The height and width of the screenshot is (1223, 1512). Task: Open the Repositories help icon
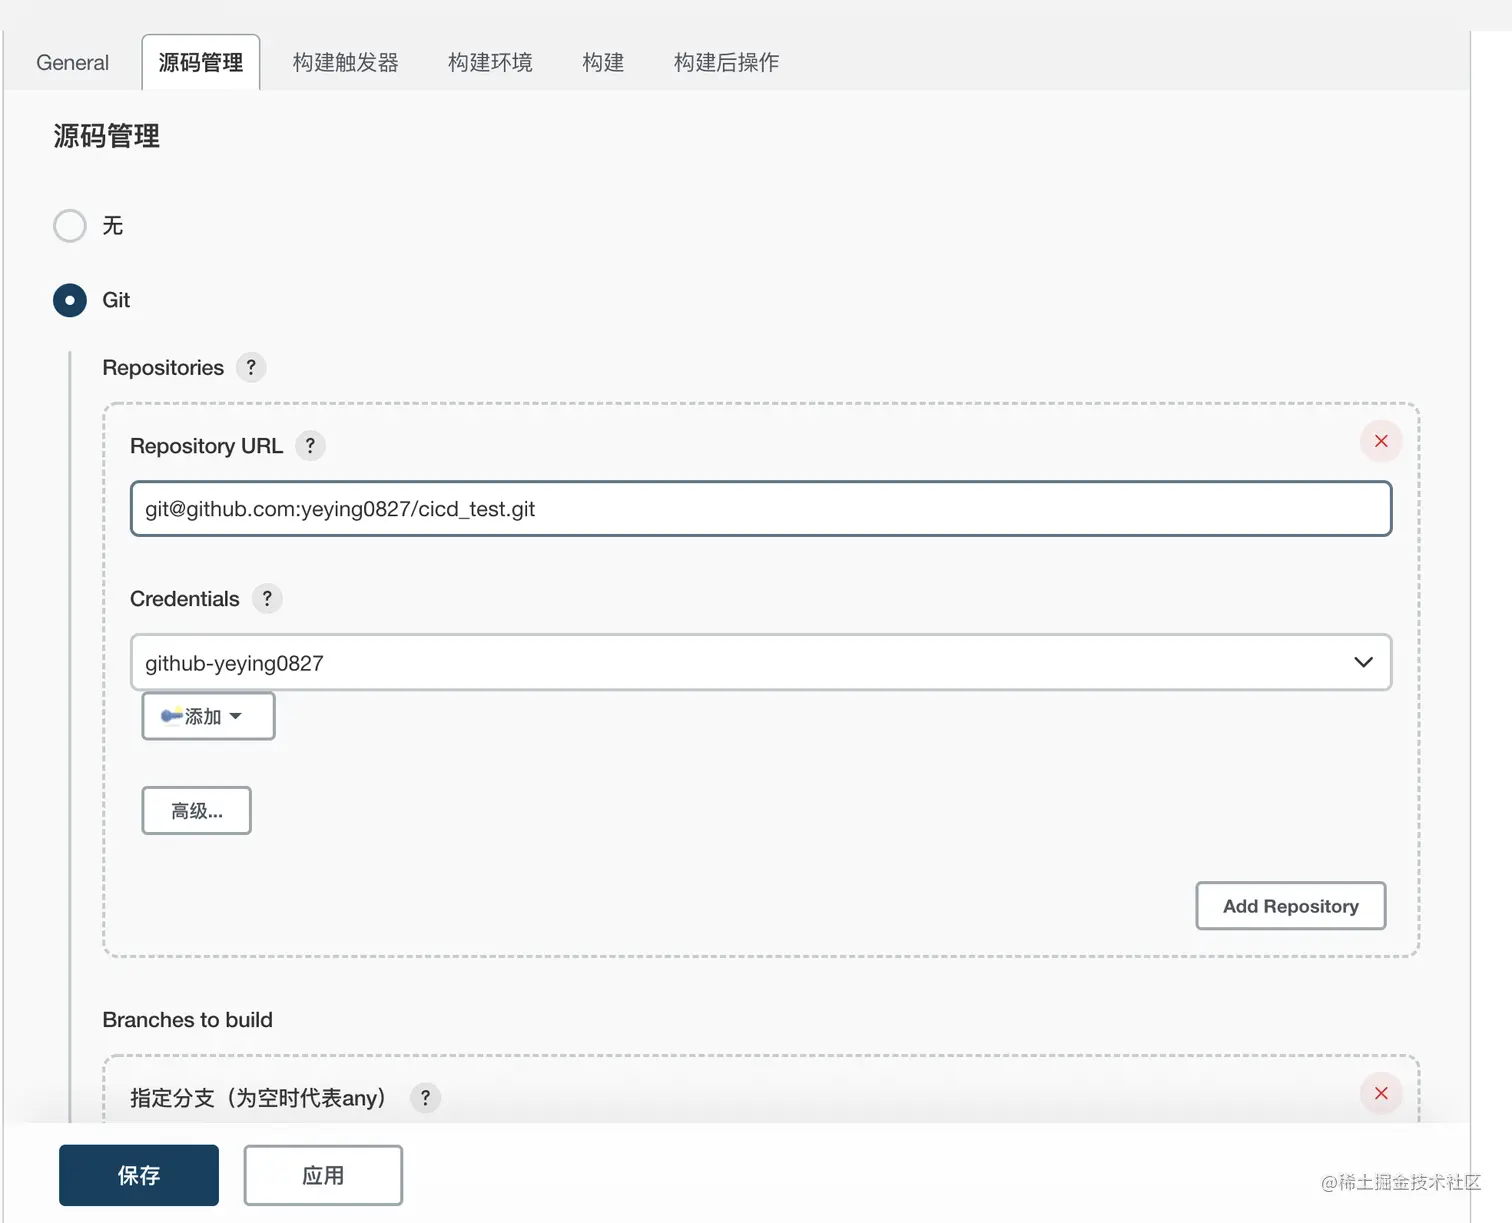[x=251, y=367]
